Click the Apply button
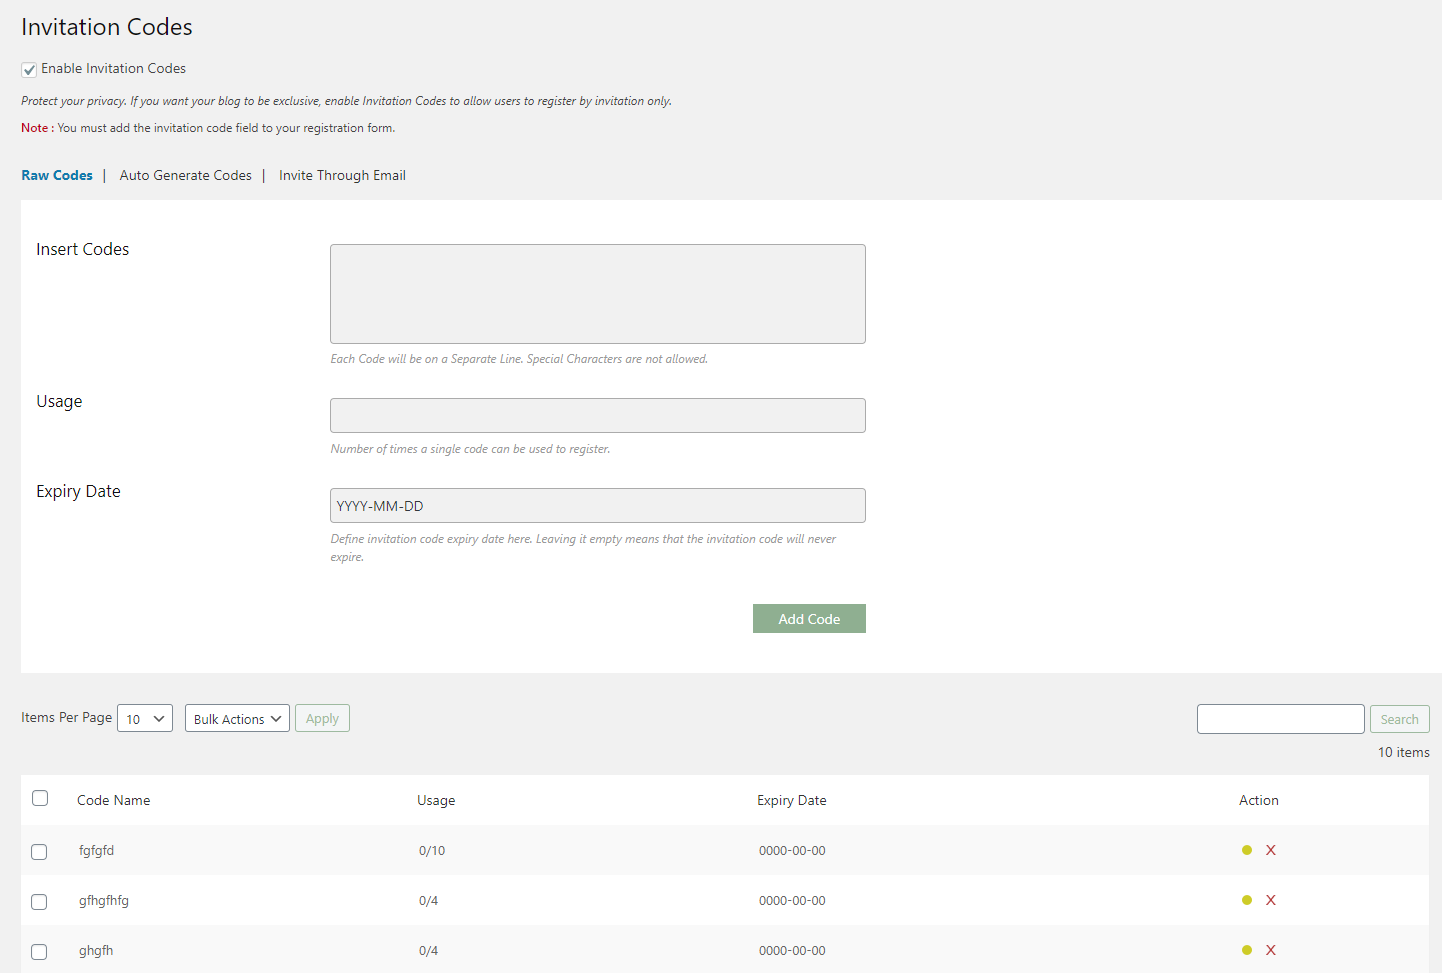The height and width of the screenshot is (973, 1442). 322,719
